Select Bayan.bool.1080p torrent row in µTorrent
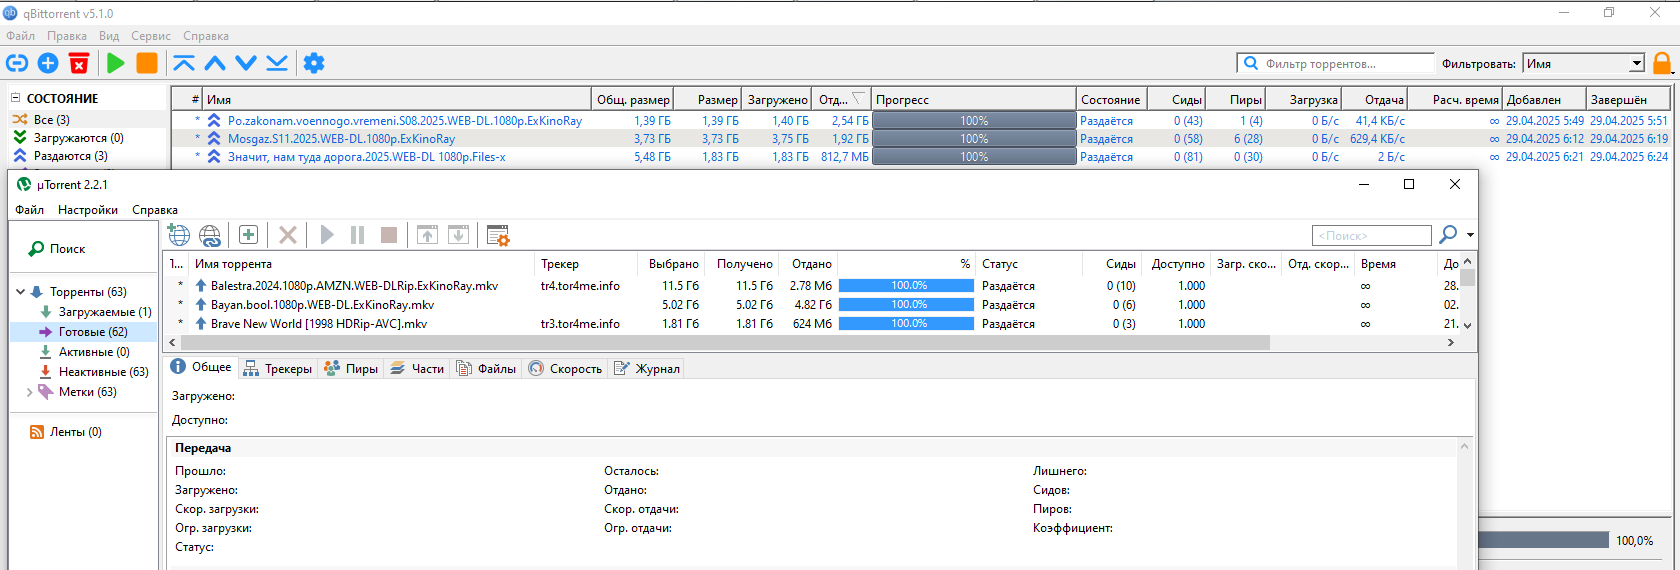Viewport: 1680px width, 570px height. pos(812,304)
